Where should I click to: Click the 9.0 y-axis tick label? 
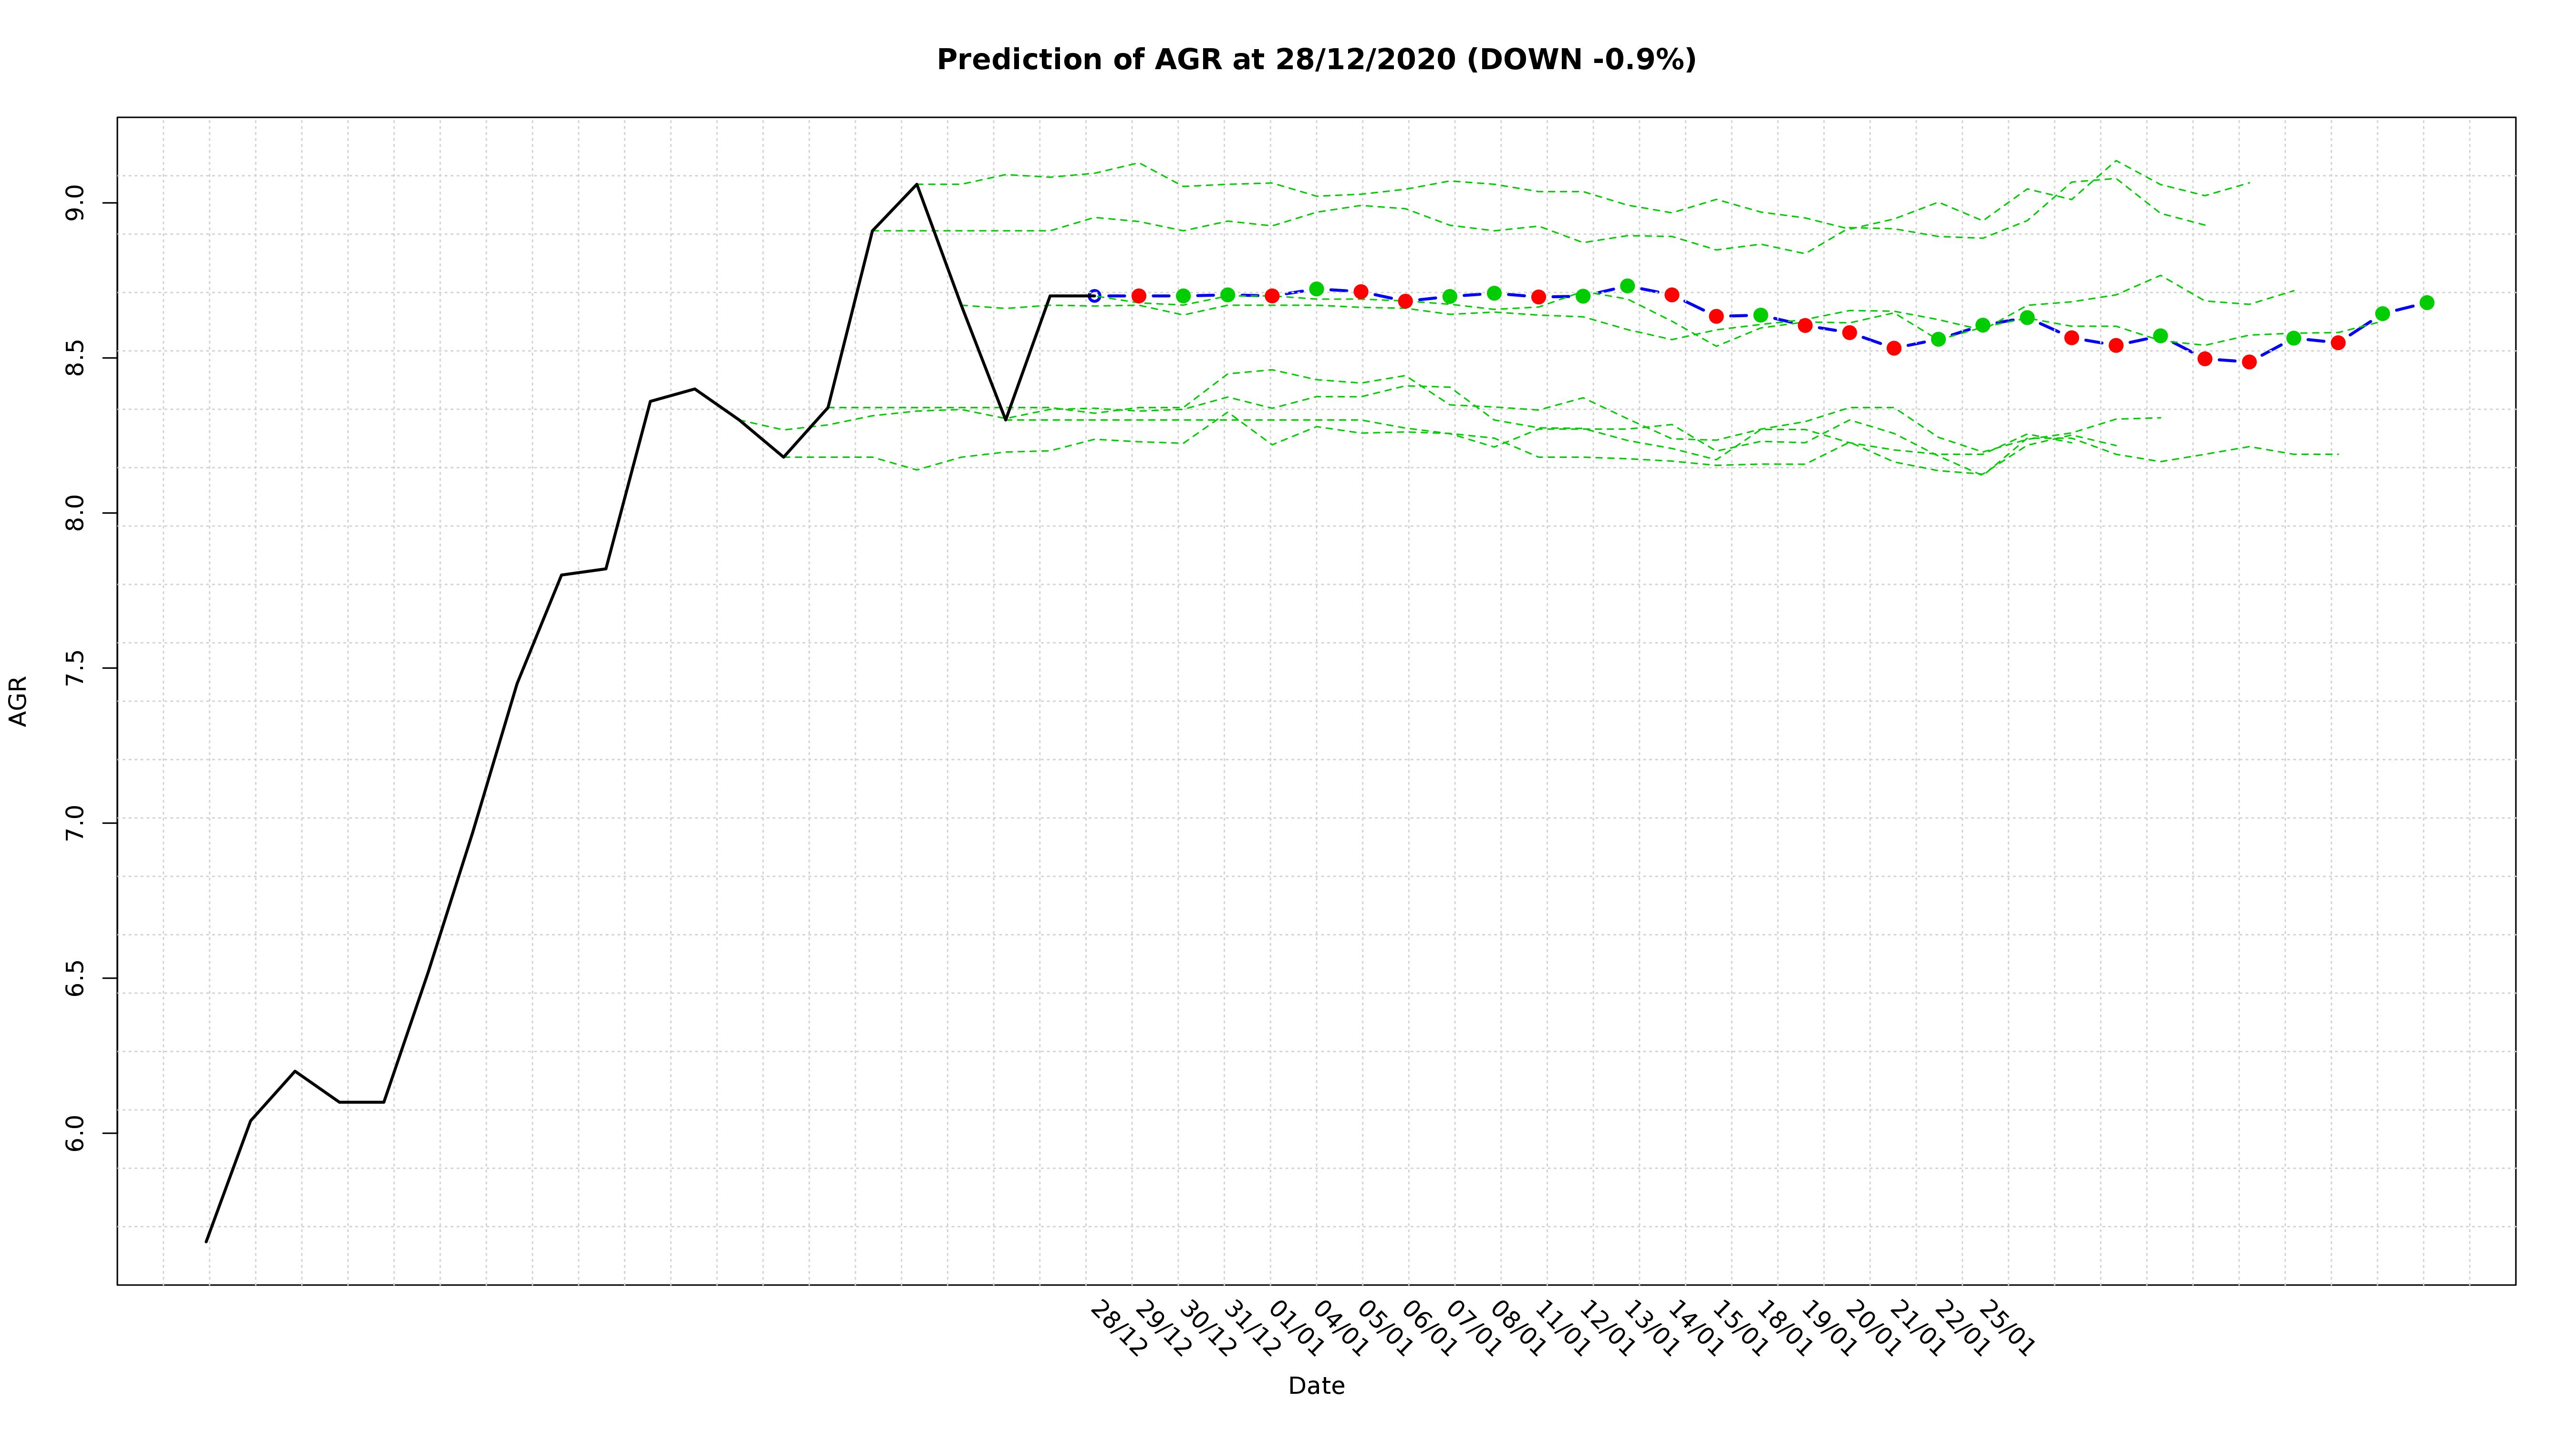75,203
